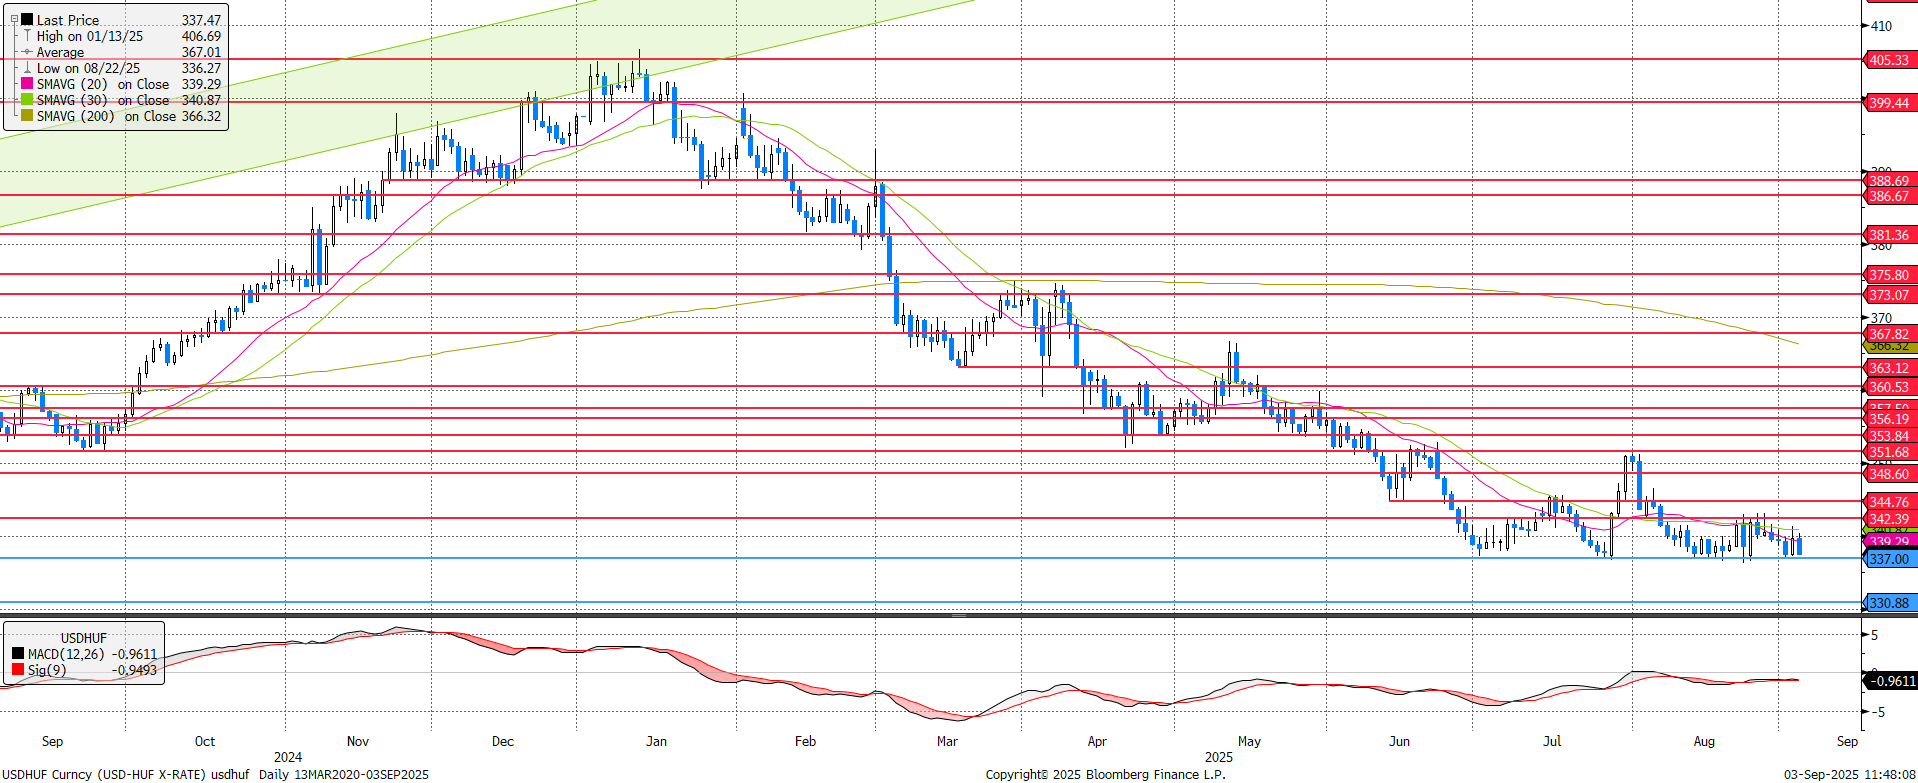1918x783 pixels.
Task: Collapse the Last Price legend tree
Action: click(x=14, y=19)
